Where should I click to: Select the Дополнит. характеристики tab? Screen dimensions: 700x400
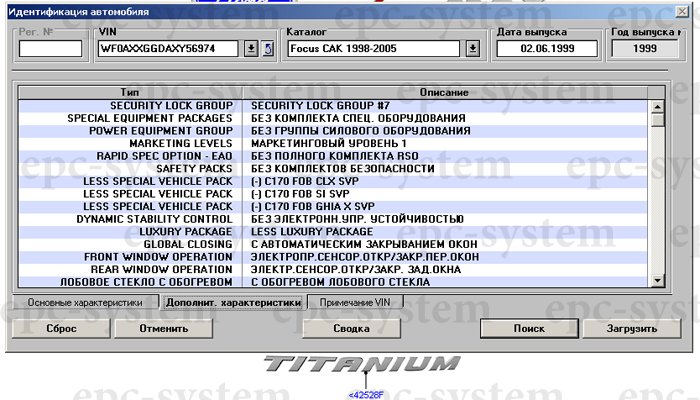tap(233, 302)
